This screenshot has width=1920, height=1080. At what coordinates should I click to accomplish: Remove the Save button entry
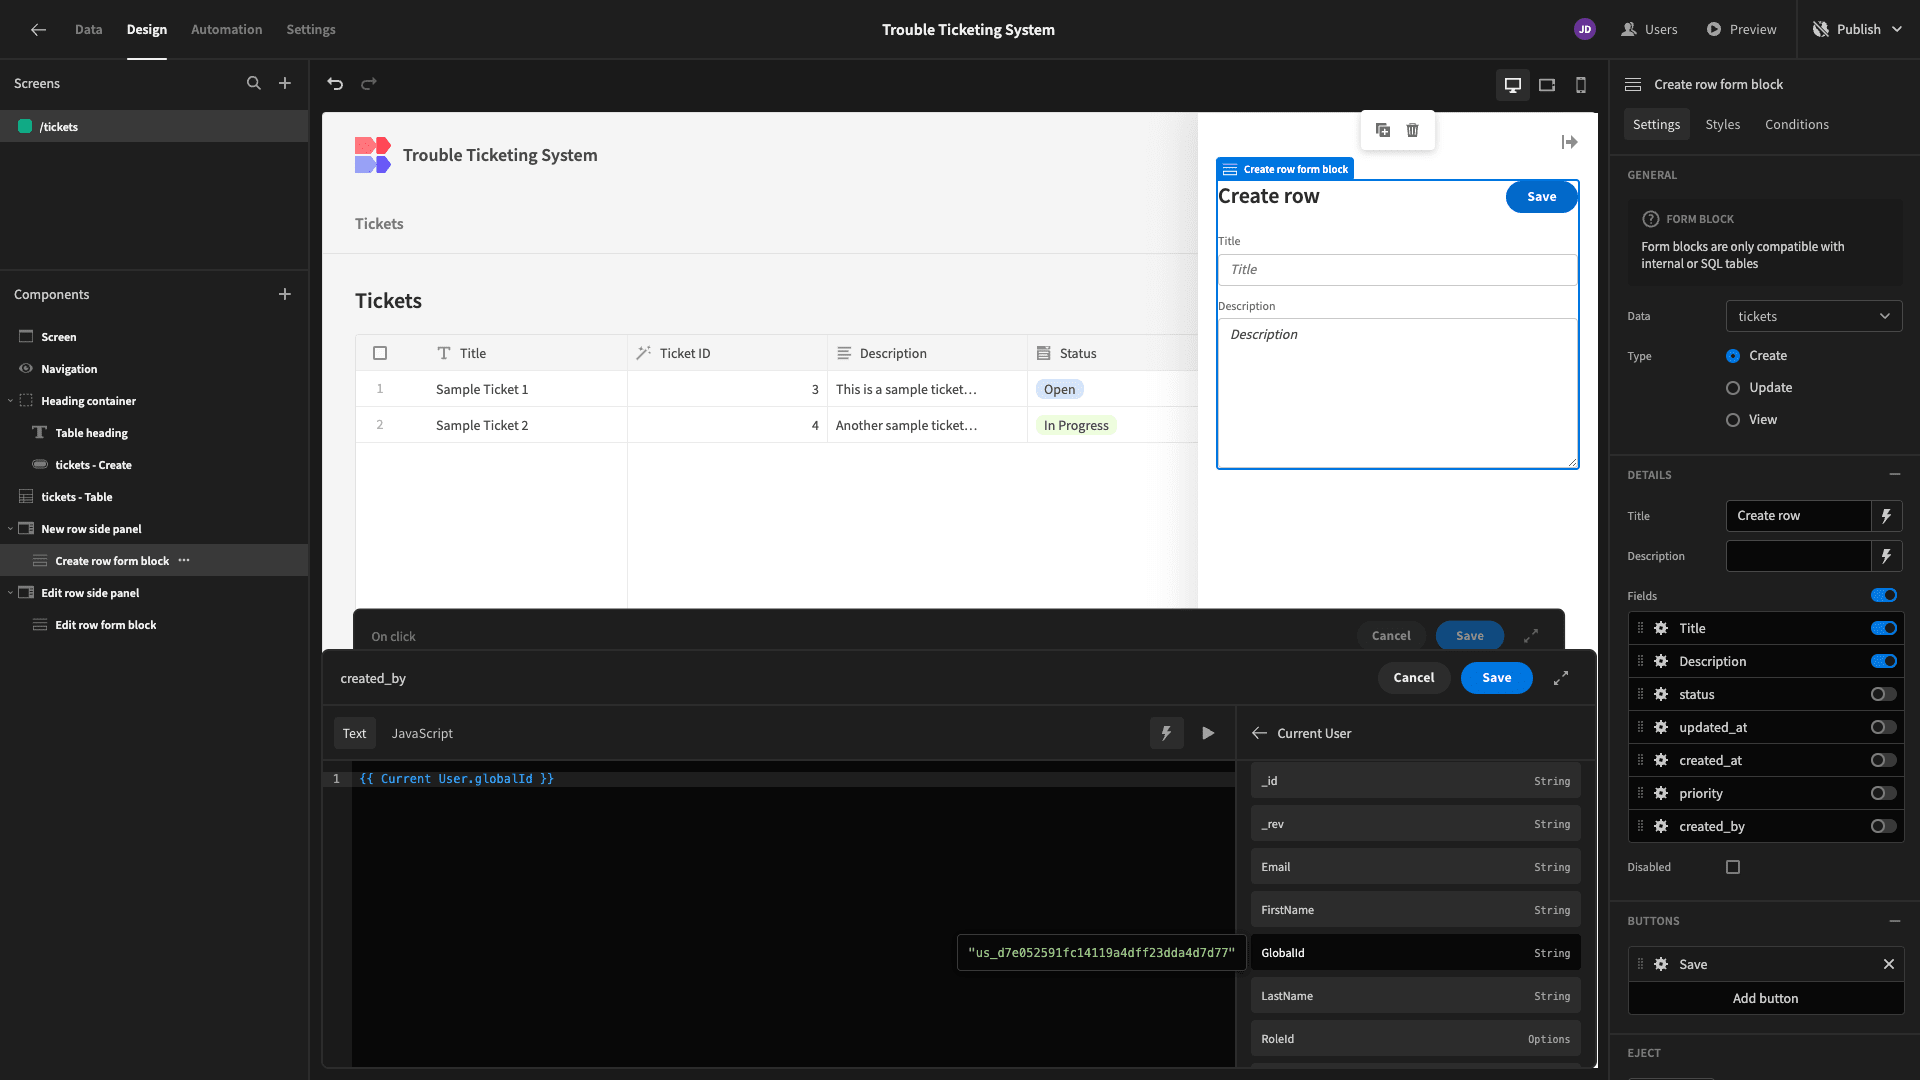coord(1889,965)
